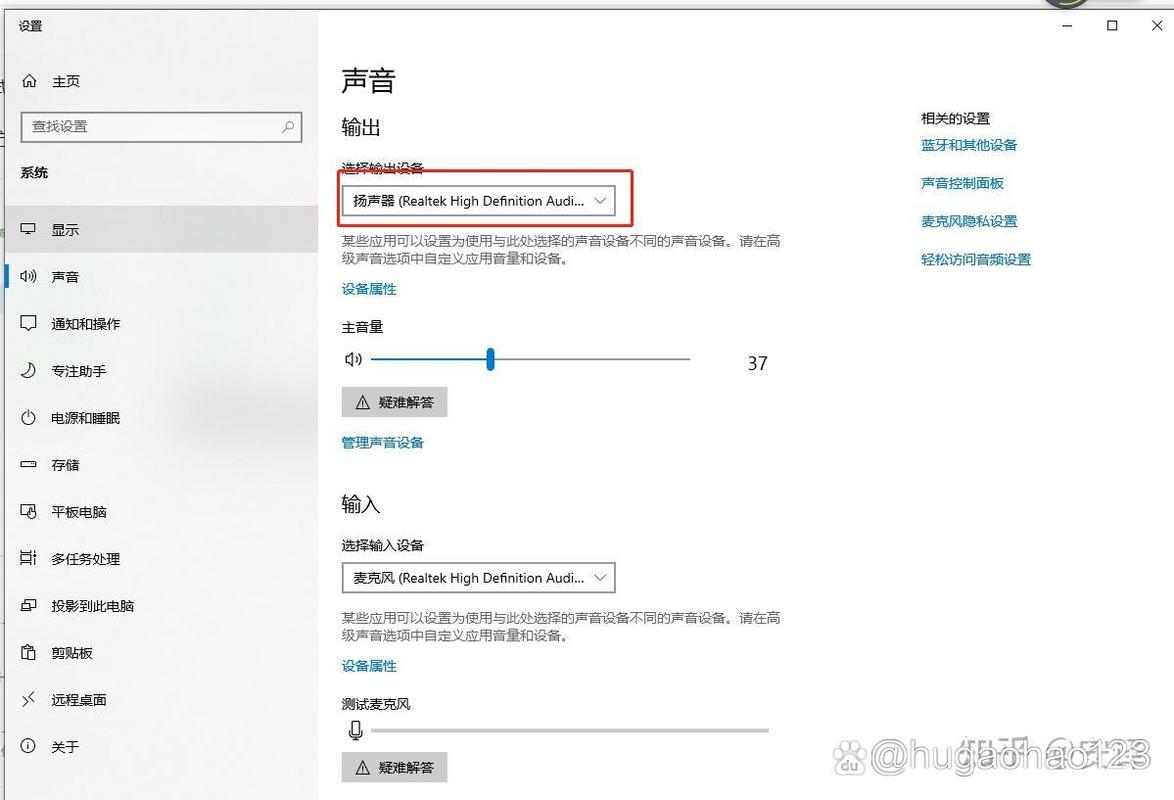This screenshot has height=800, width=1174.
Task: Click the 剪贴板 clipboard icon
Action: point(28,652)
